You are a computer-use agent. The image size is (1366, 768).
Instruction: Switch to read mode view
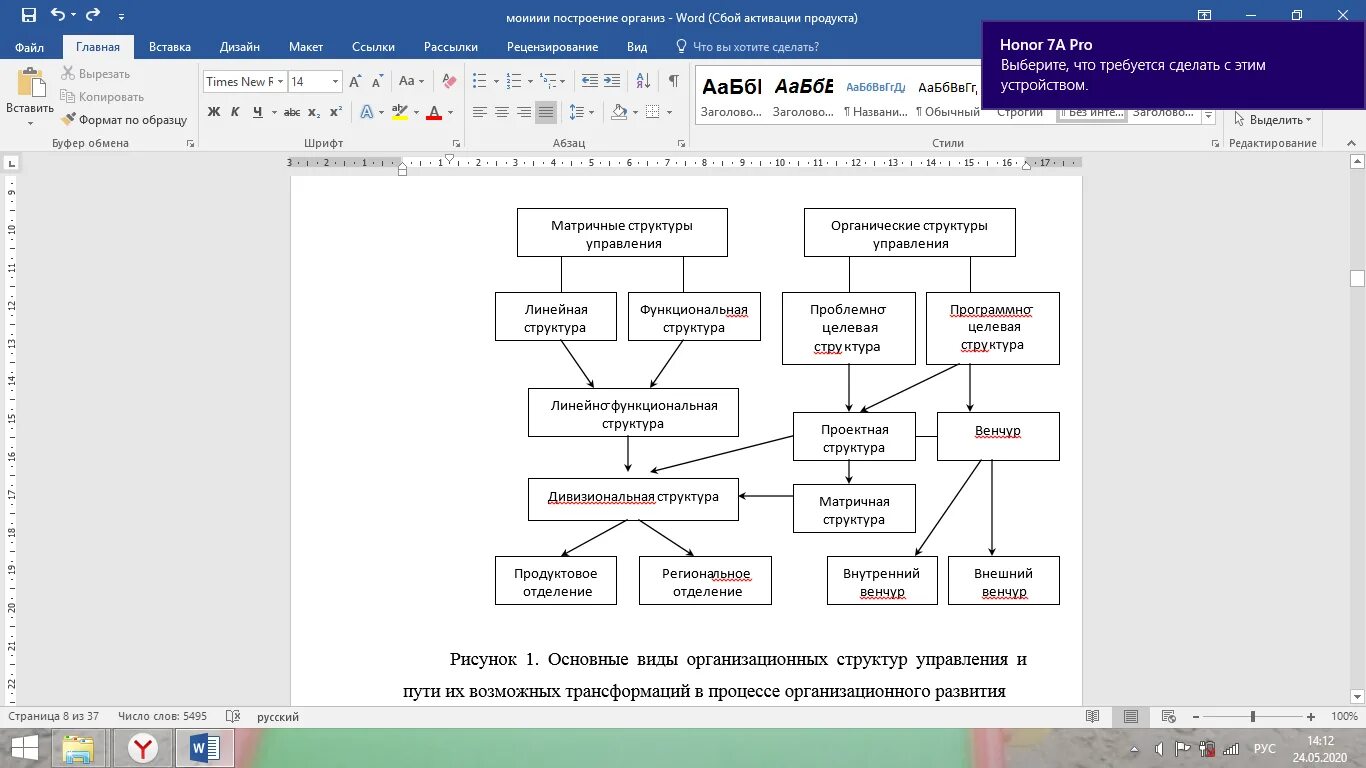[1093, 717]
